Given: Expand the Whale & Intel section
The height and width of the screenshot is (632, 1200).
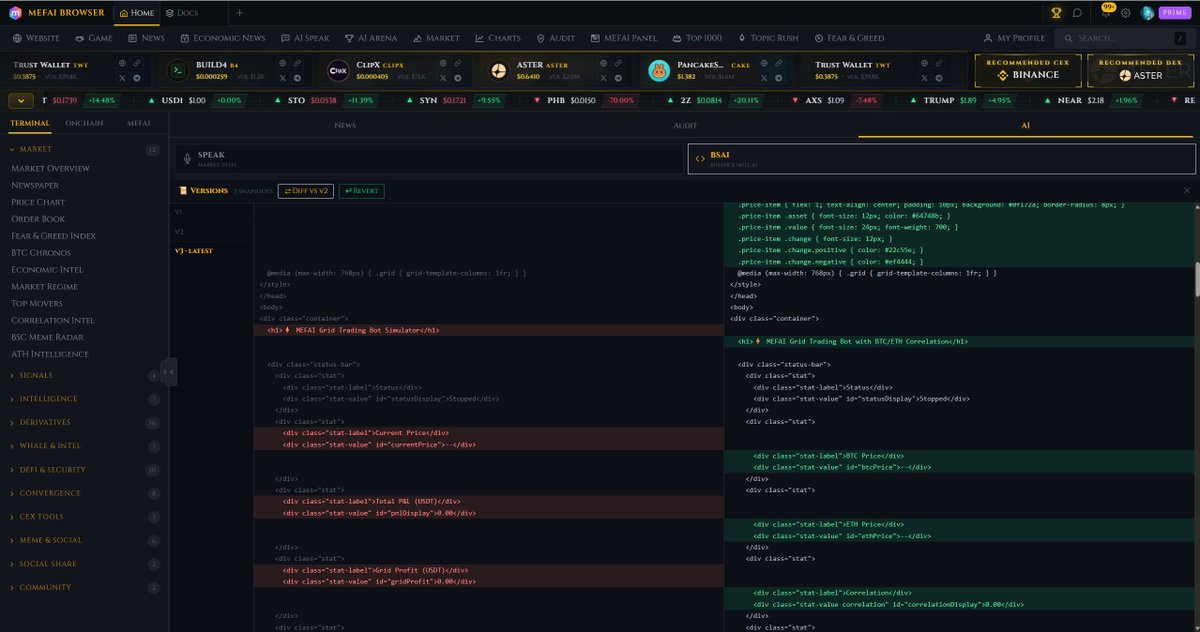Looking at the screenshot, I should pyautogui.click(x=84, y=446).
